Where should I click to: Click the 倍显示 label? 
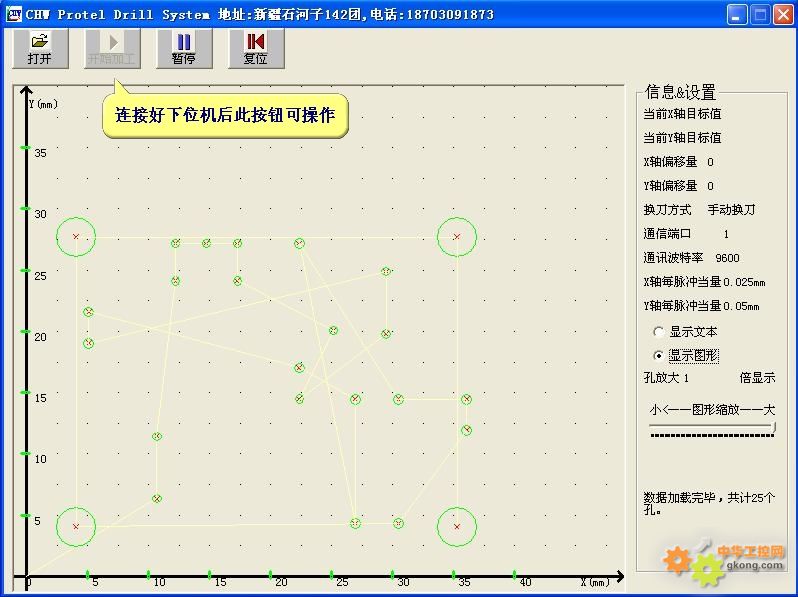(757, 378)
